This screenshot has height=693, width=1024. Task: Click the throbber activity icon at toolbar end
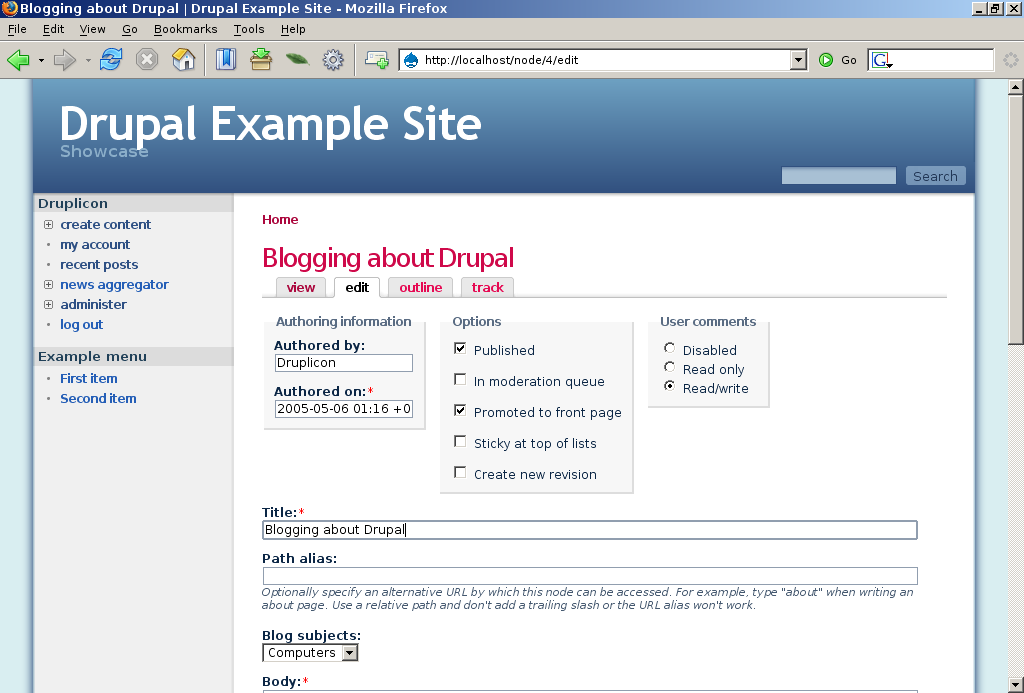click(x=1010, y=60)
